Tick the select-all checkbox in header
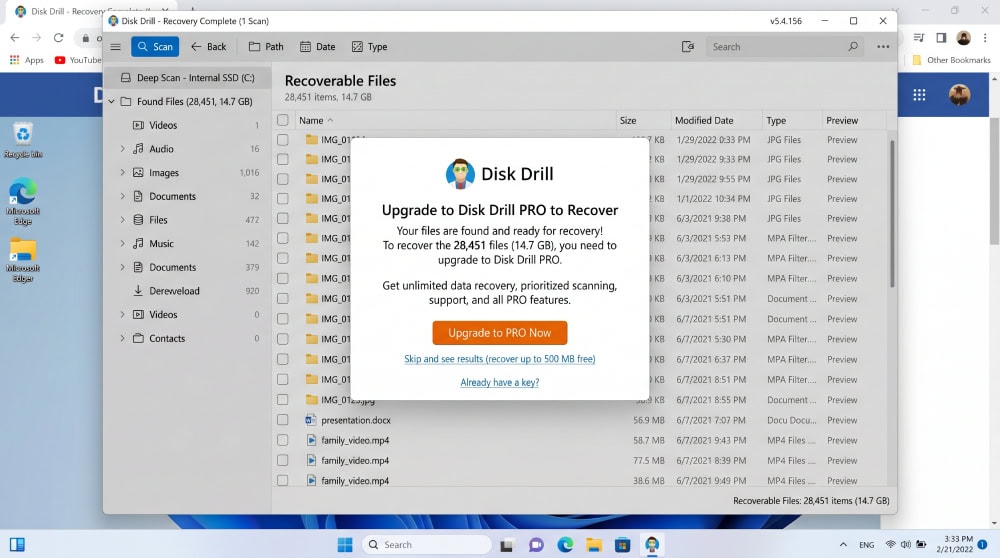The image size is (1000, 558). tap(283, 120)
